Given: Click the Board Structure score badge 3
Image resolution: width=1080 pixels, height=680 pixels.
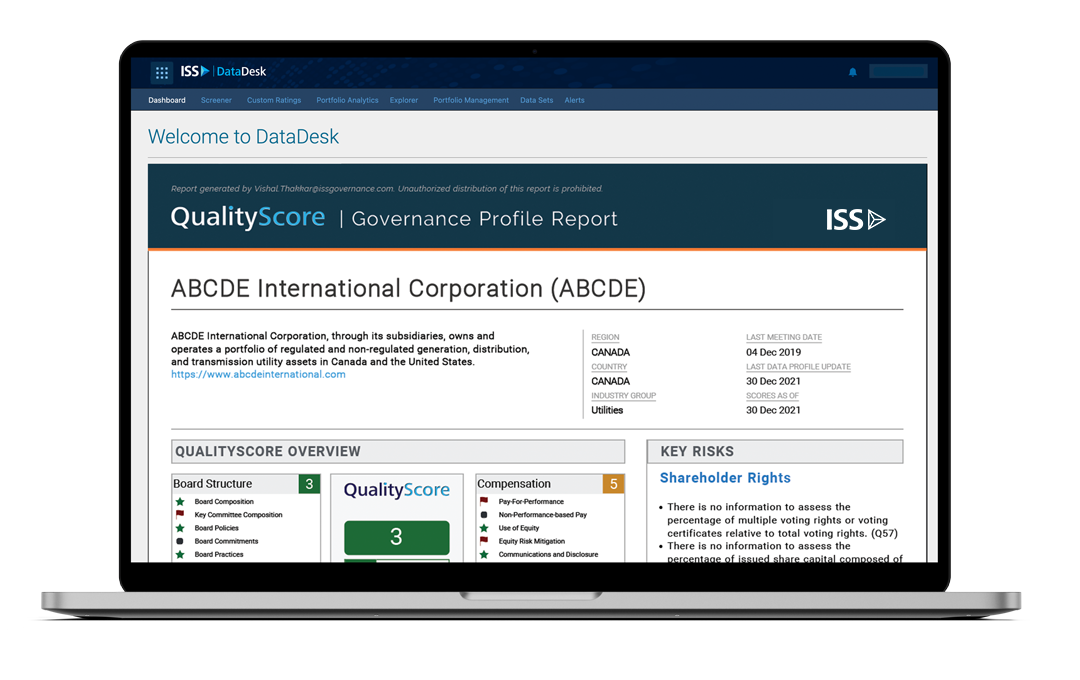Looking at the screenshot, I should tap(309, 484).
